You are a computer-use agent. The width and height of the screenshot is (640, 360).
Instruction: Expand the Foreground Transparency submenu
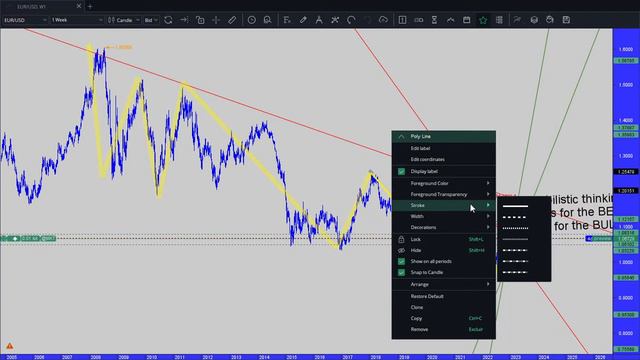point(444,194)
